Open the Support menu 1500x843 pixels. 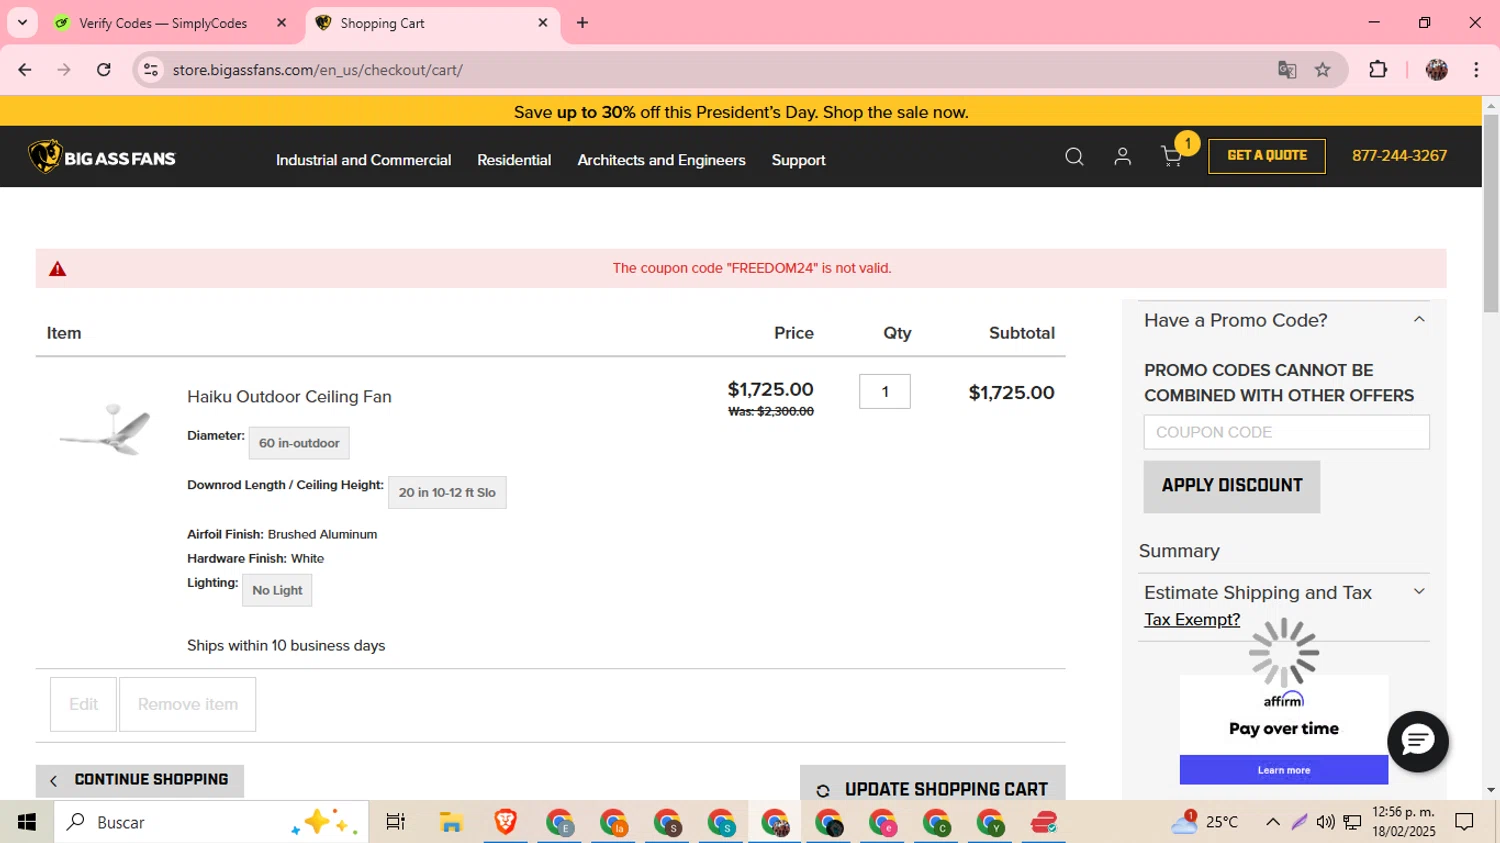[798, 160]
